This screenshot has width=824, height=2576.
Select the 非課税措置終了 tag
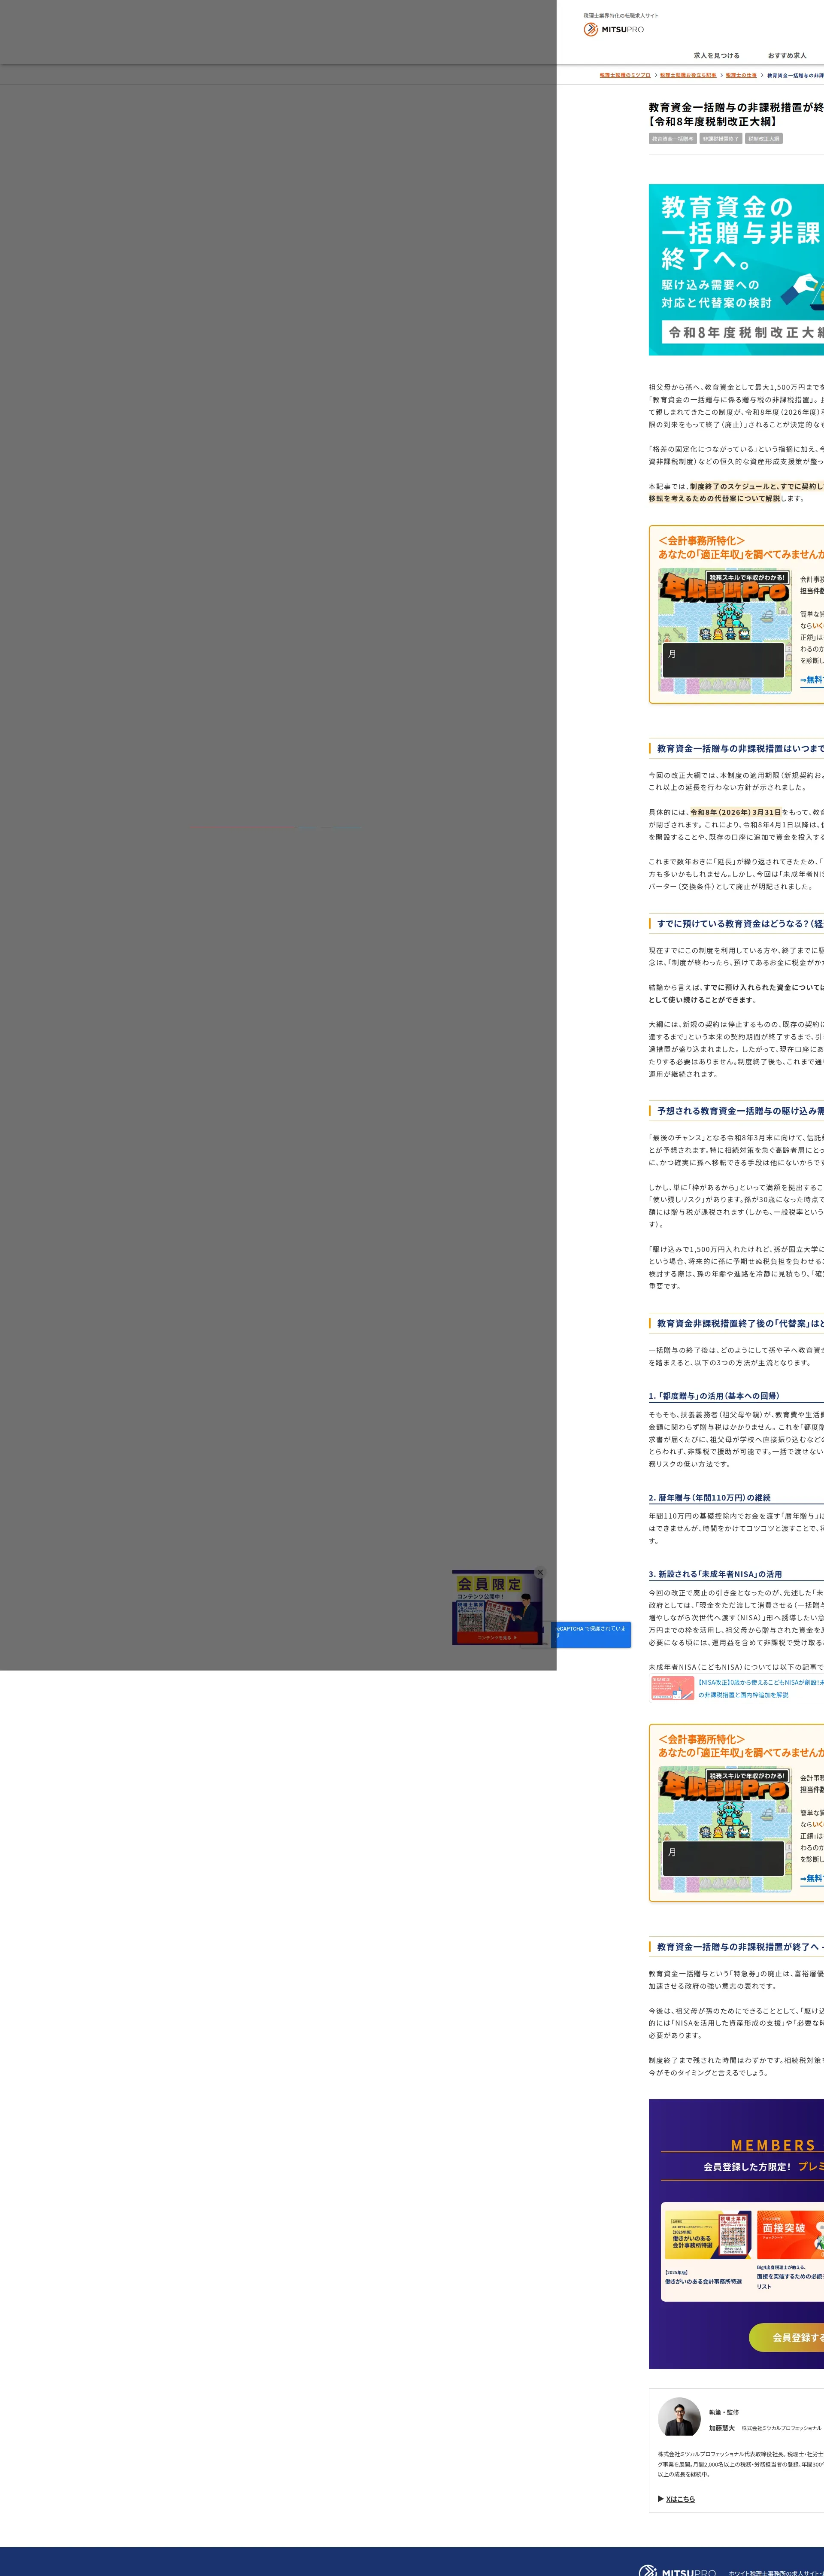pos(720,139)
